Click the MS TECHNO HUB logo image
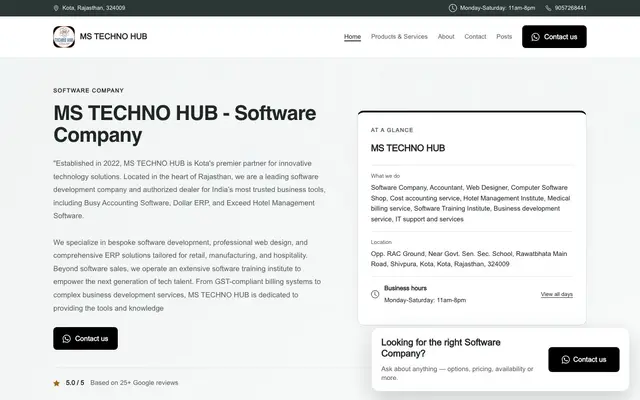 64,37
